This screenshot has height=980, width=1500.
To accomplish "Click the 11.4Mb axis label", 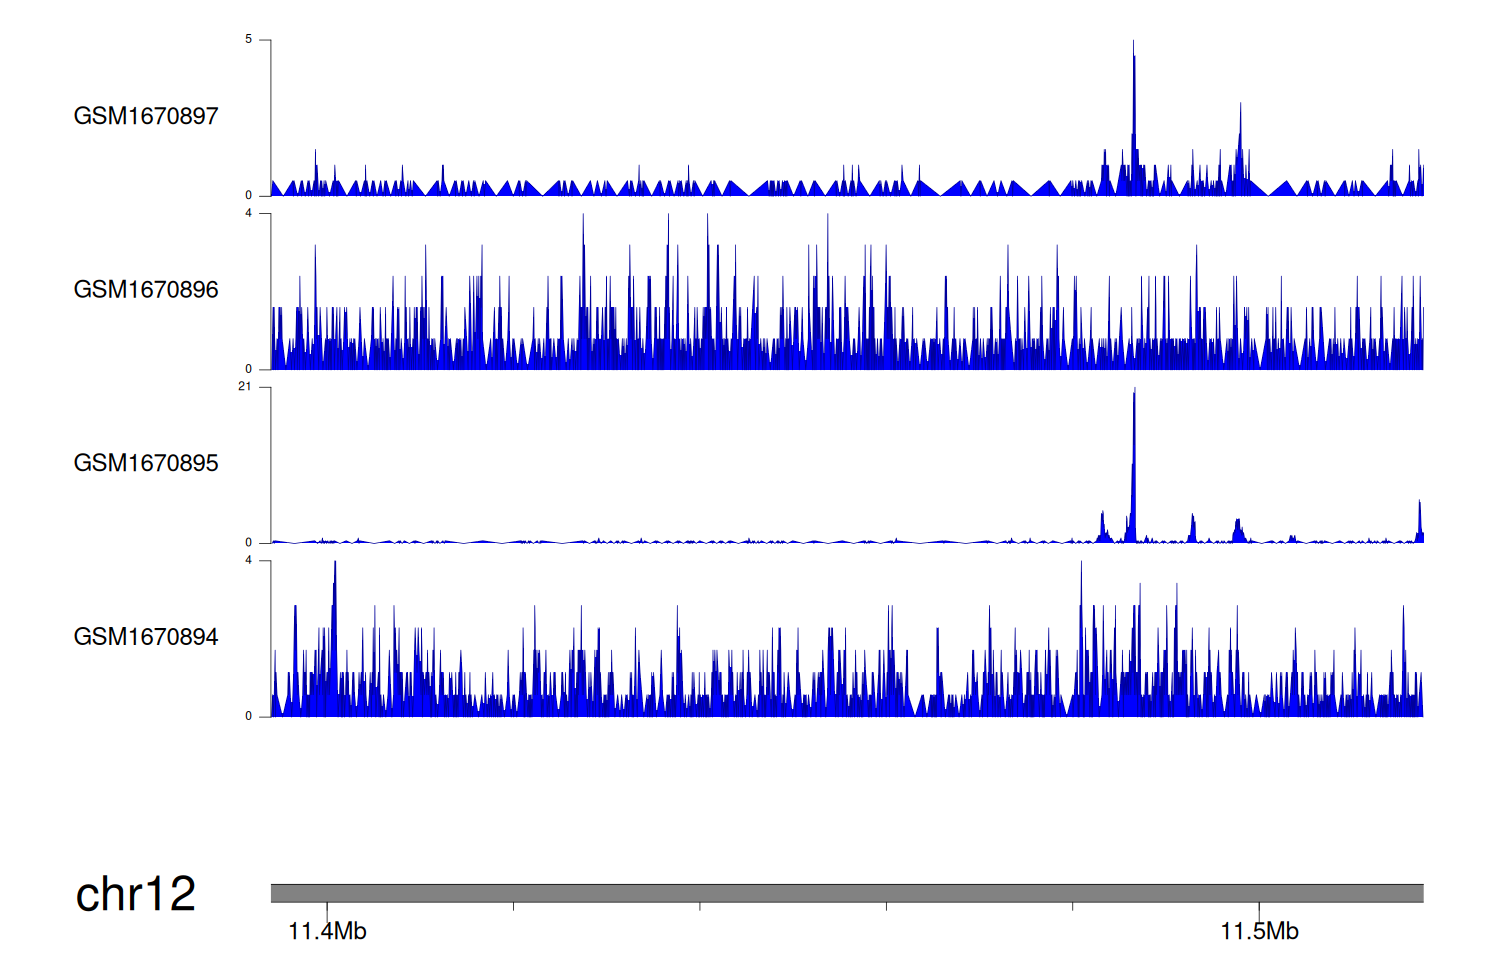I will pyautogui.click(x=327, y=932).
